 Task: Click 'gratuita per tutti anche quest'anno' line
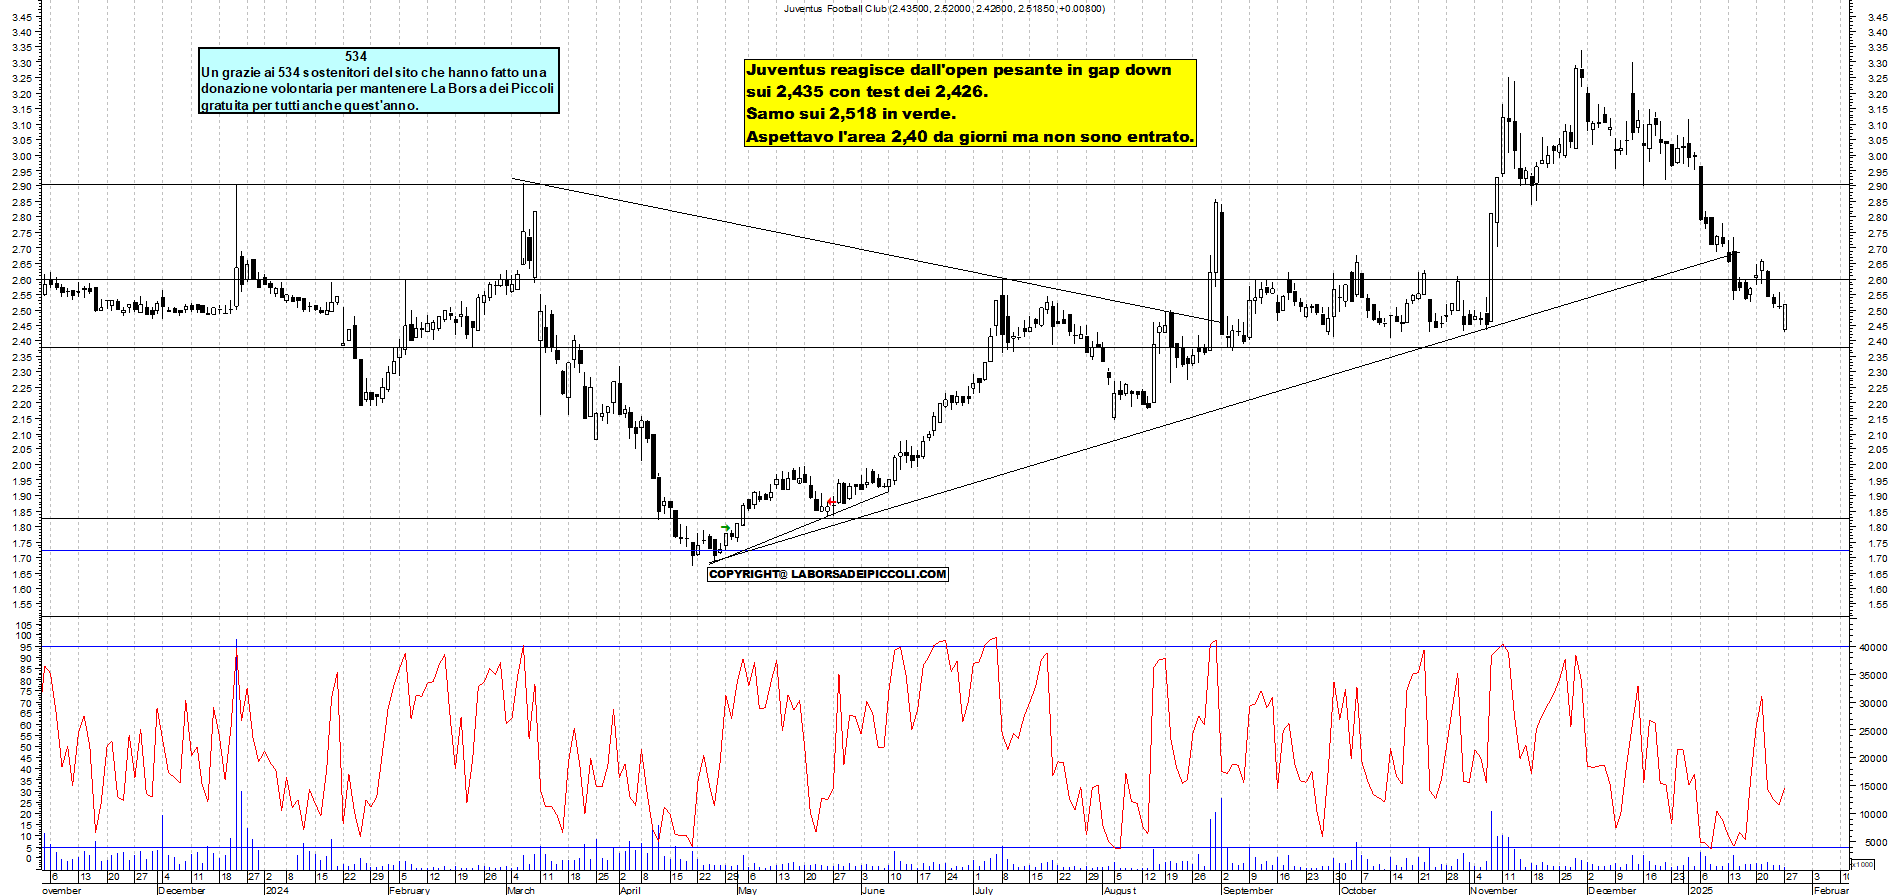[310, 105]
